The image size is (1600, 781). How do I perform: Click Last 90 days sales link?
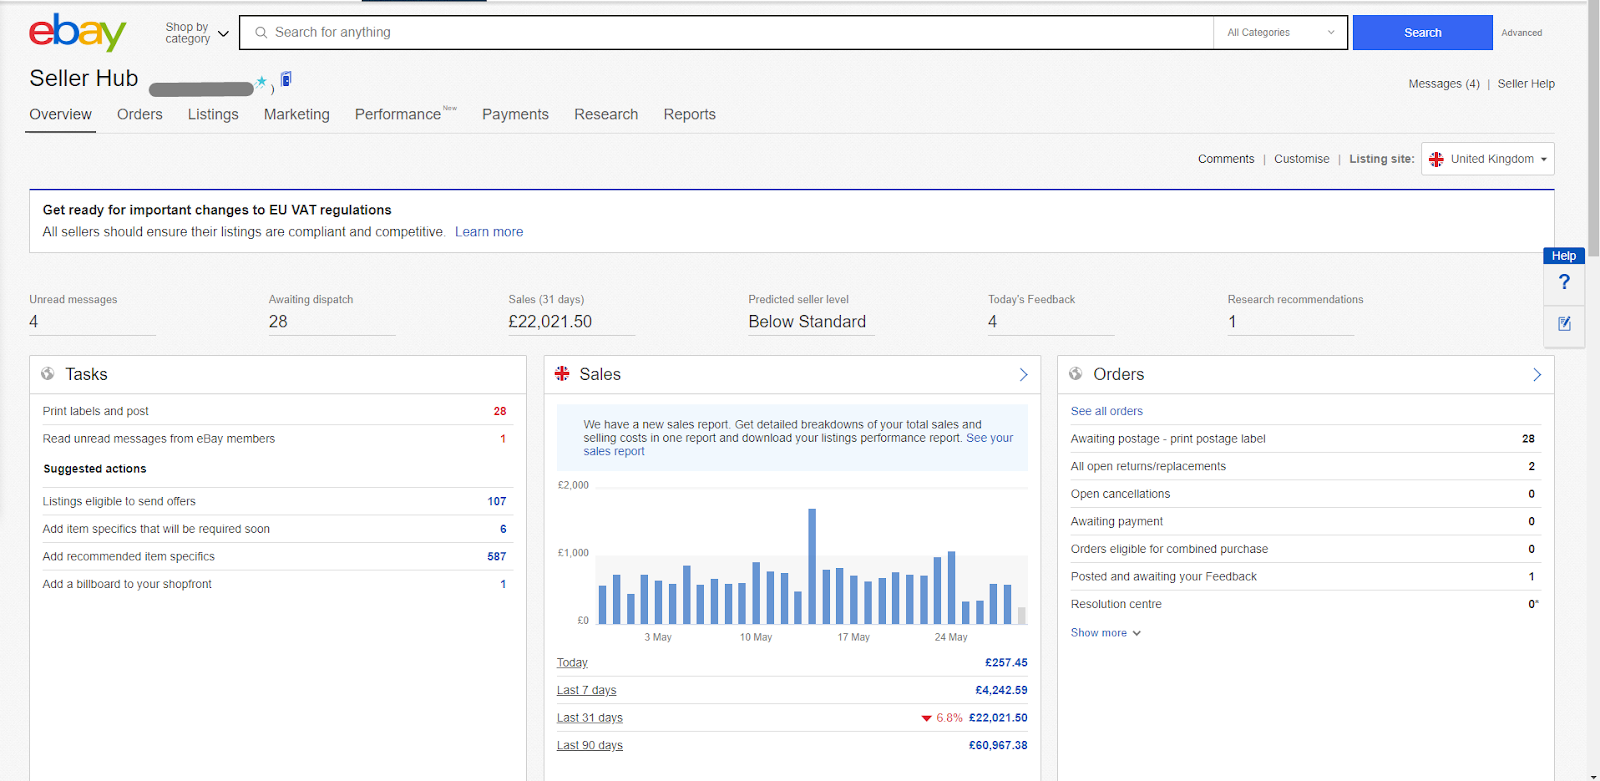coord(589,745)
